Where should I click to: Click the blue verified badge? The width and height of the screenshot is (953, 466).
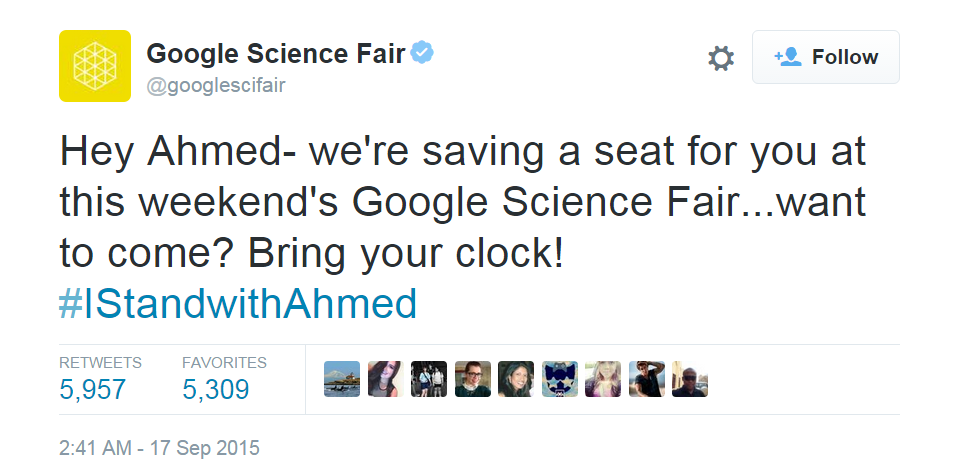(x=422, y=53)
